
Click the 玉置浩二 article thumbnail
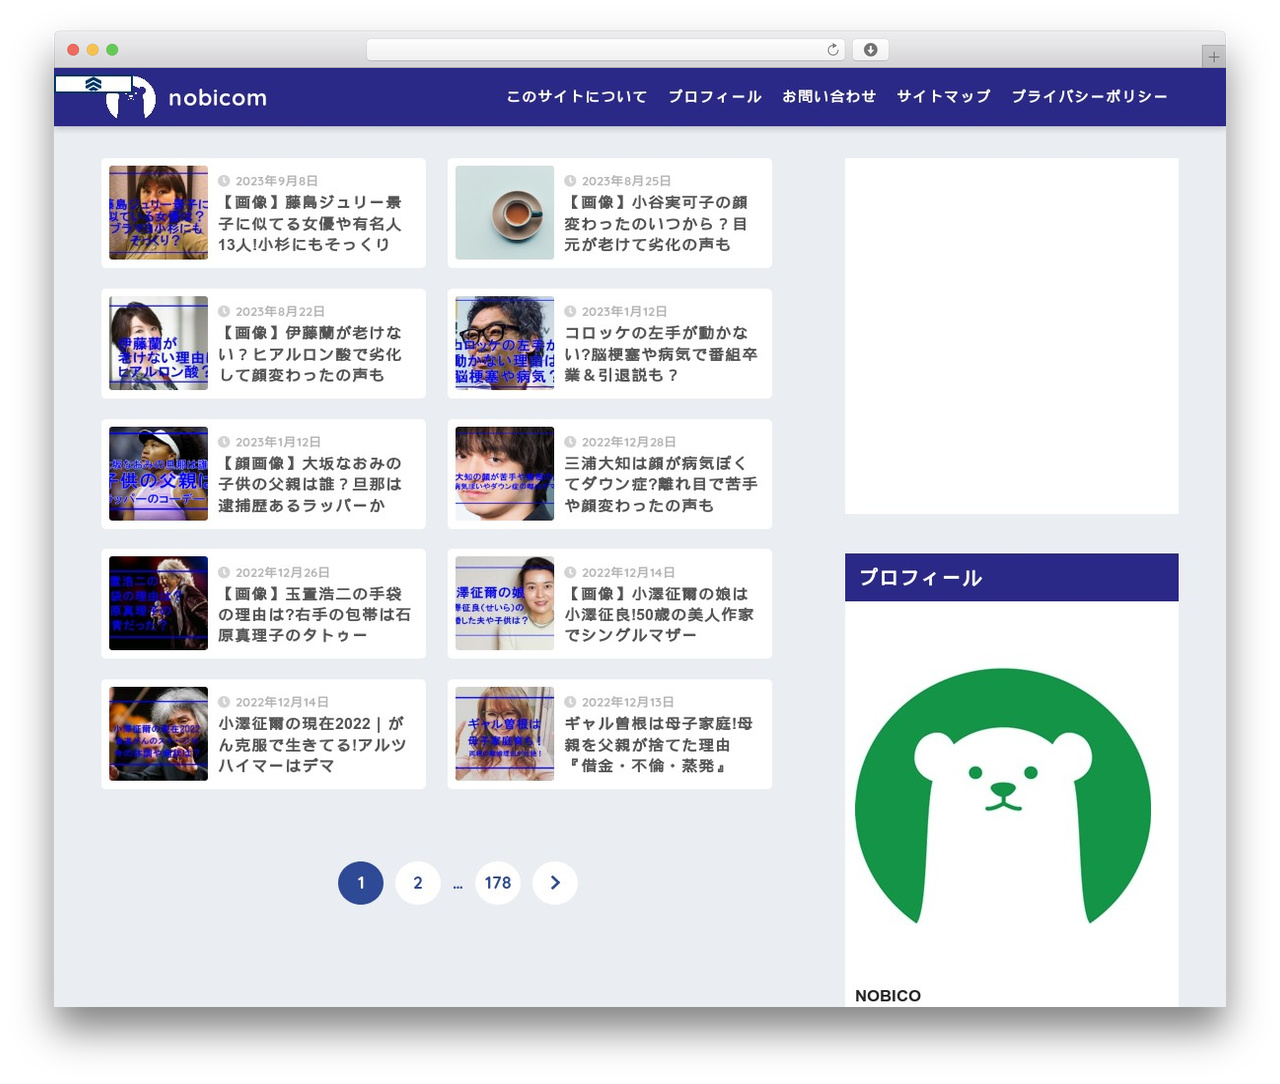(x=158, y=604)
